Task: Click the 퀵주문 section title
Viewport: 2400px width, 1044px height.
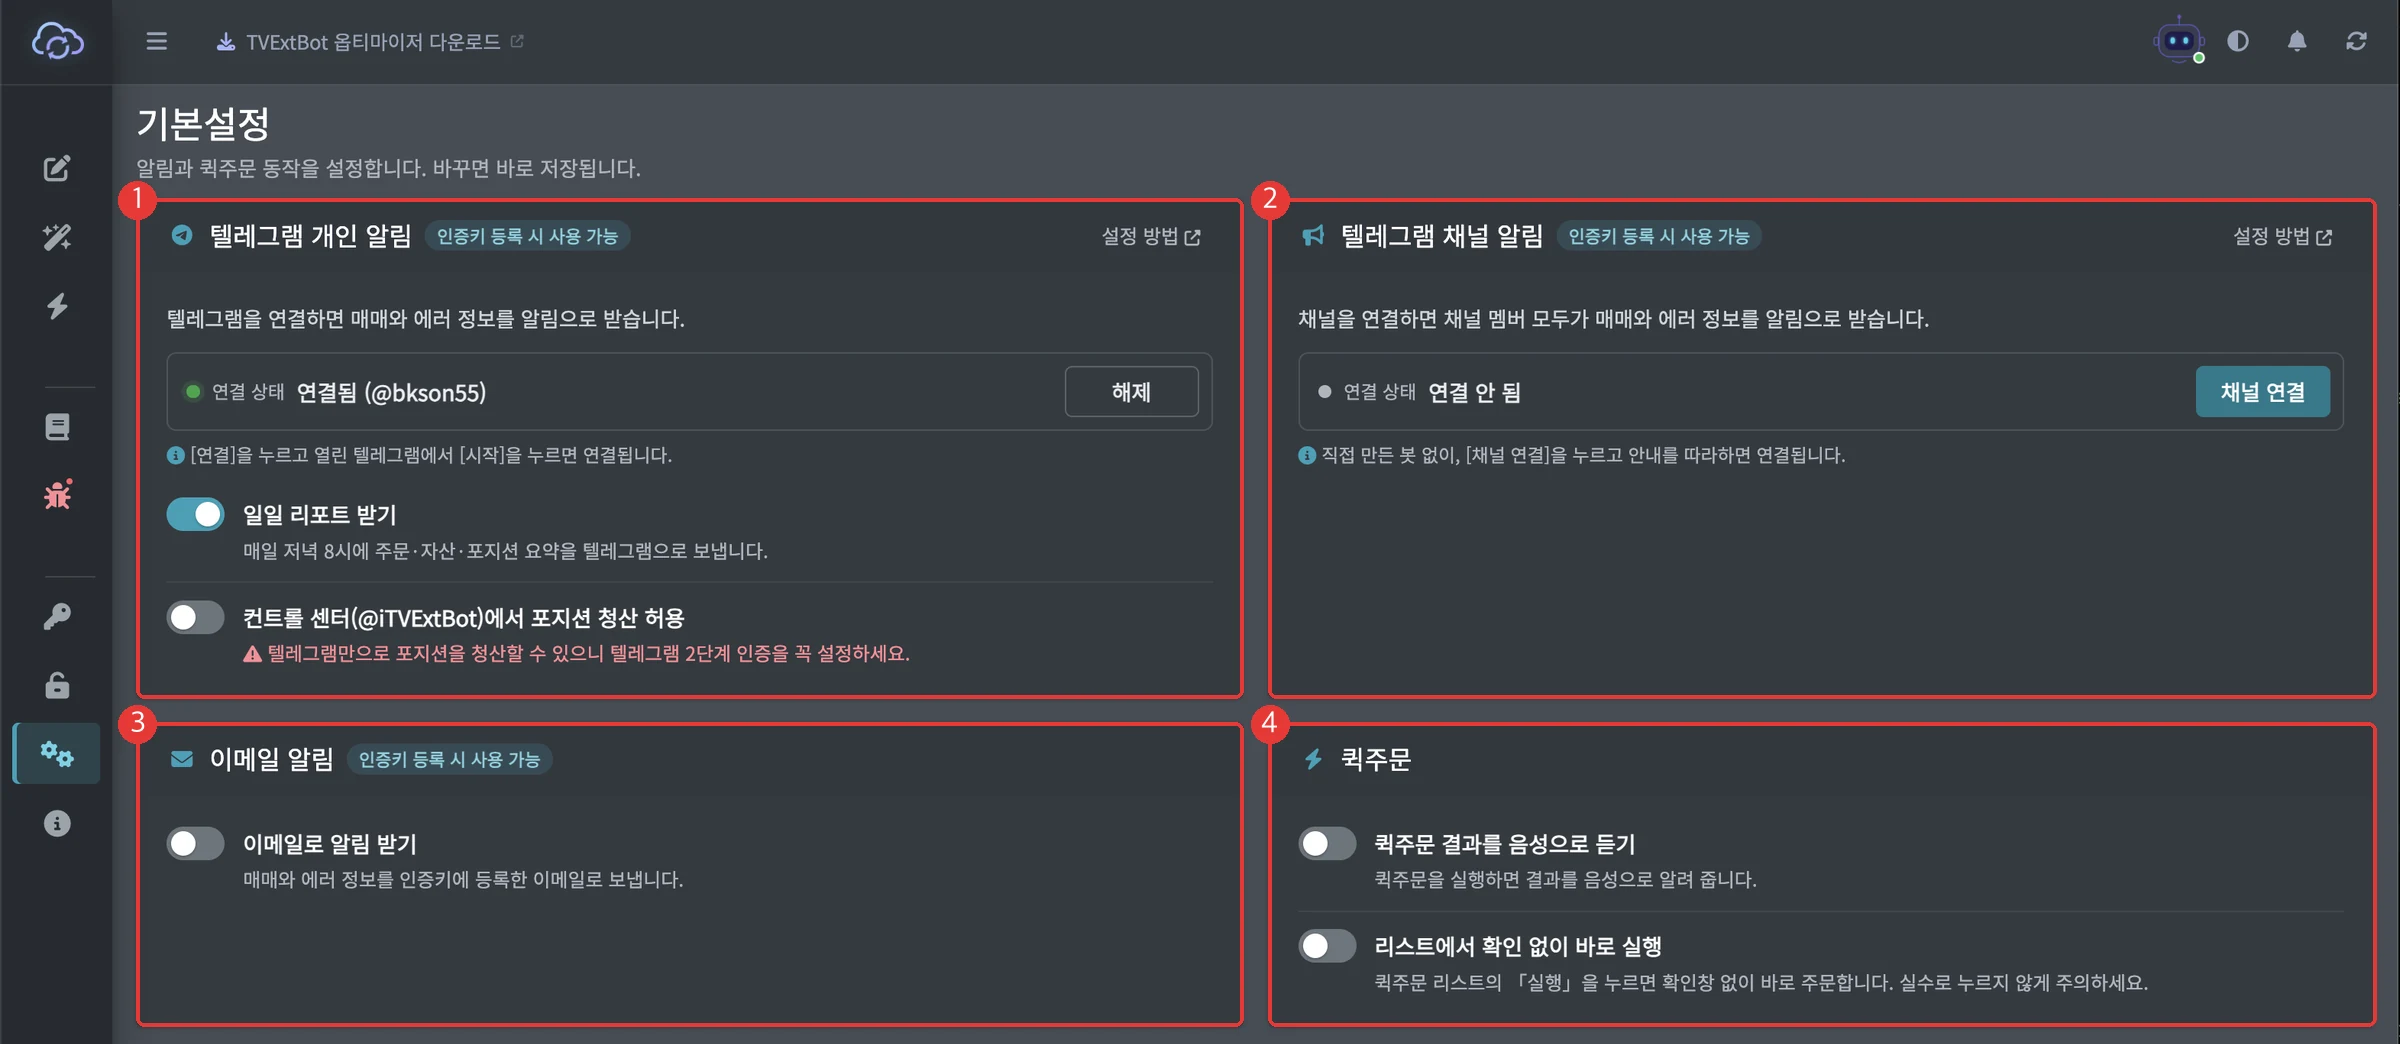Action: click(x=1375, y=759)
